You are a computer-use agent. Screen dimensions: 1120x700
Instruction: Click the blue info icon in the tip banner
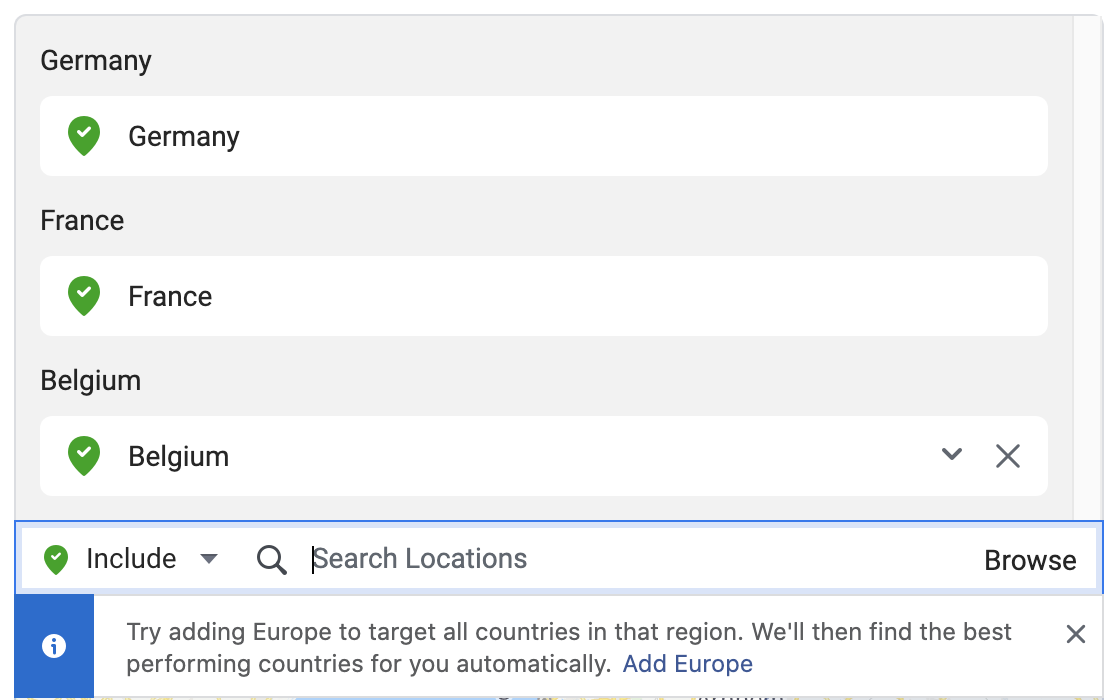click(x=54, y=646)
